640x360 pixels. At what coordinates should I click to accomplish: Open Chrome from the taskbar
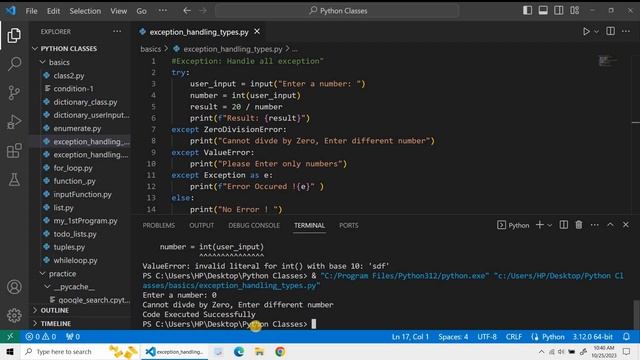coord(280,351)
